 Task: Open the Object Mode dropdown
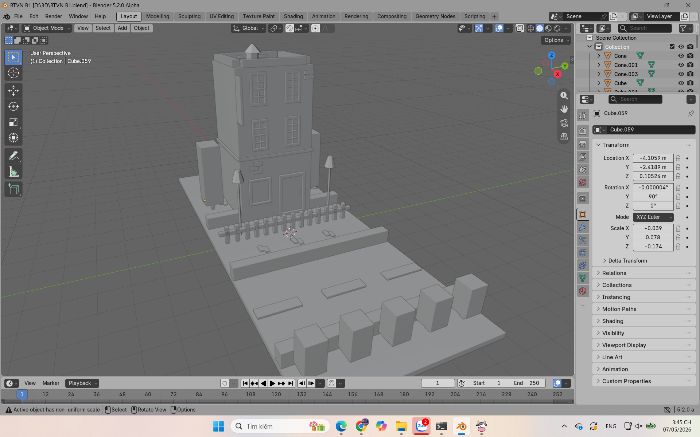[47, 28]
